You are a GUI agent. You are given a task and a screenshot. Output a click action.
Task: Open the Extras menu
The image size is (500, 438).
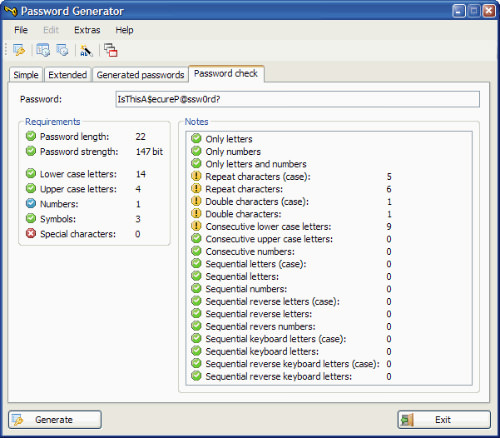point(87,30)
